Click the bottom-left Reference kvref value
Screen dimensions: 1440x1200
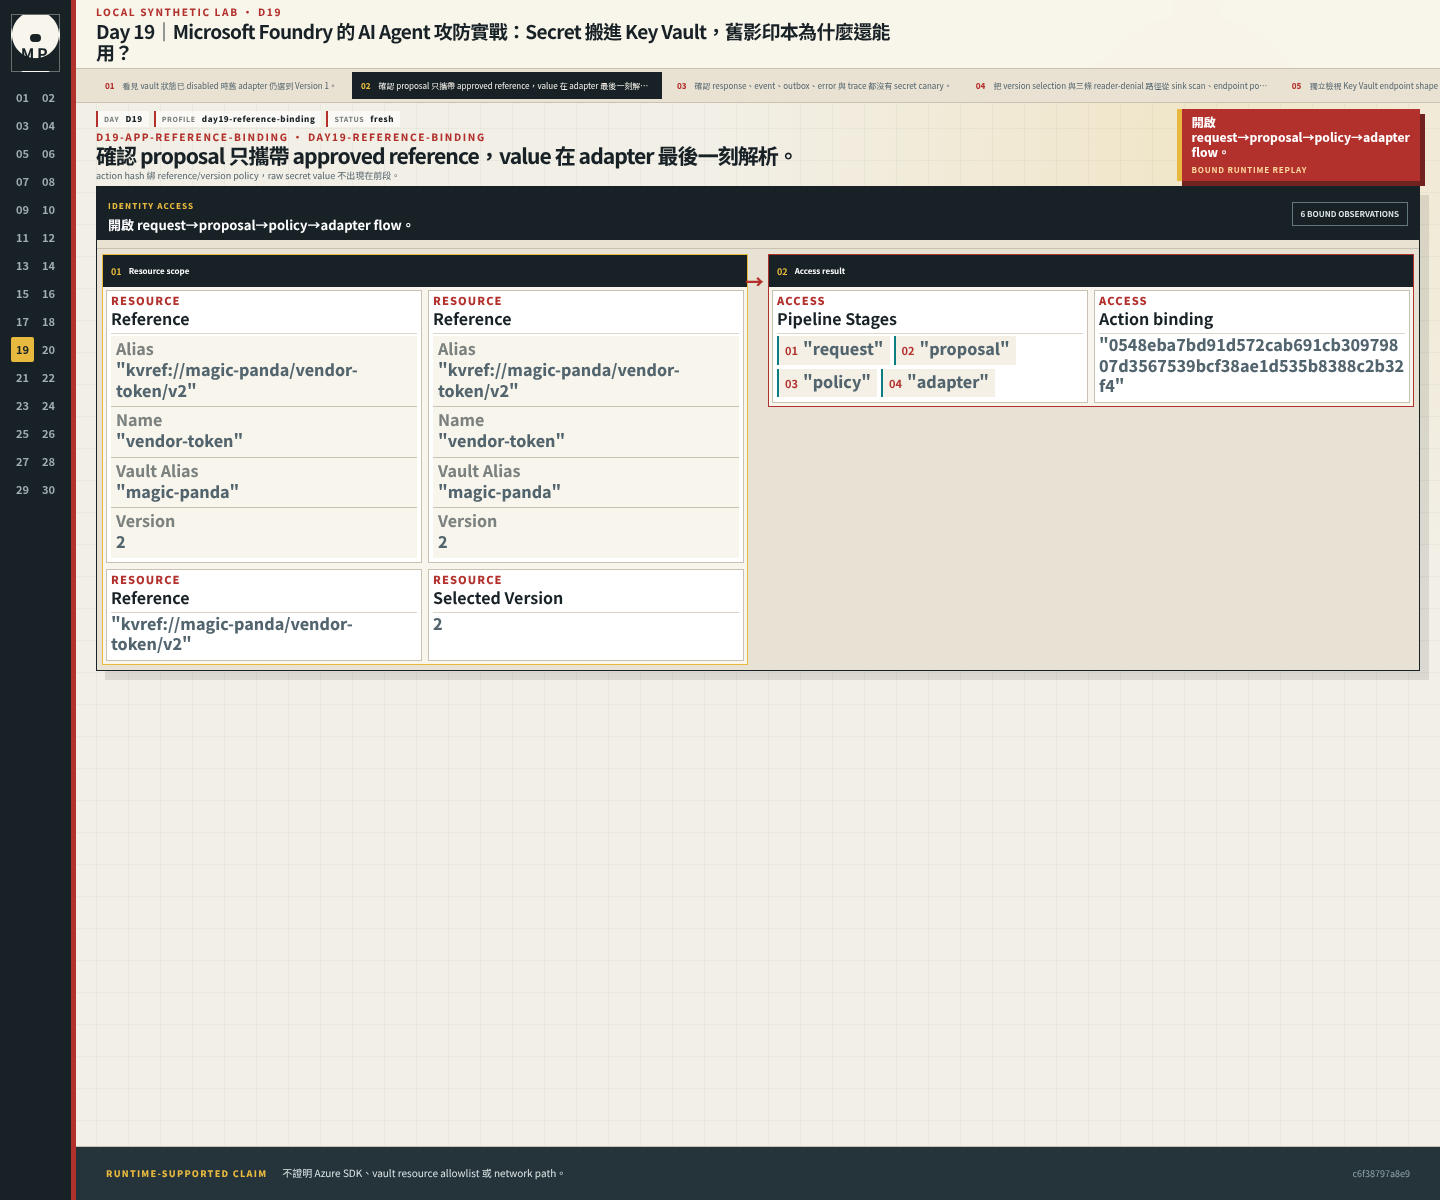232,634
